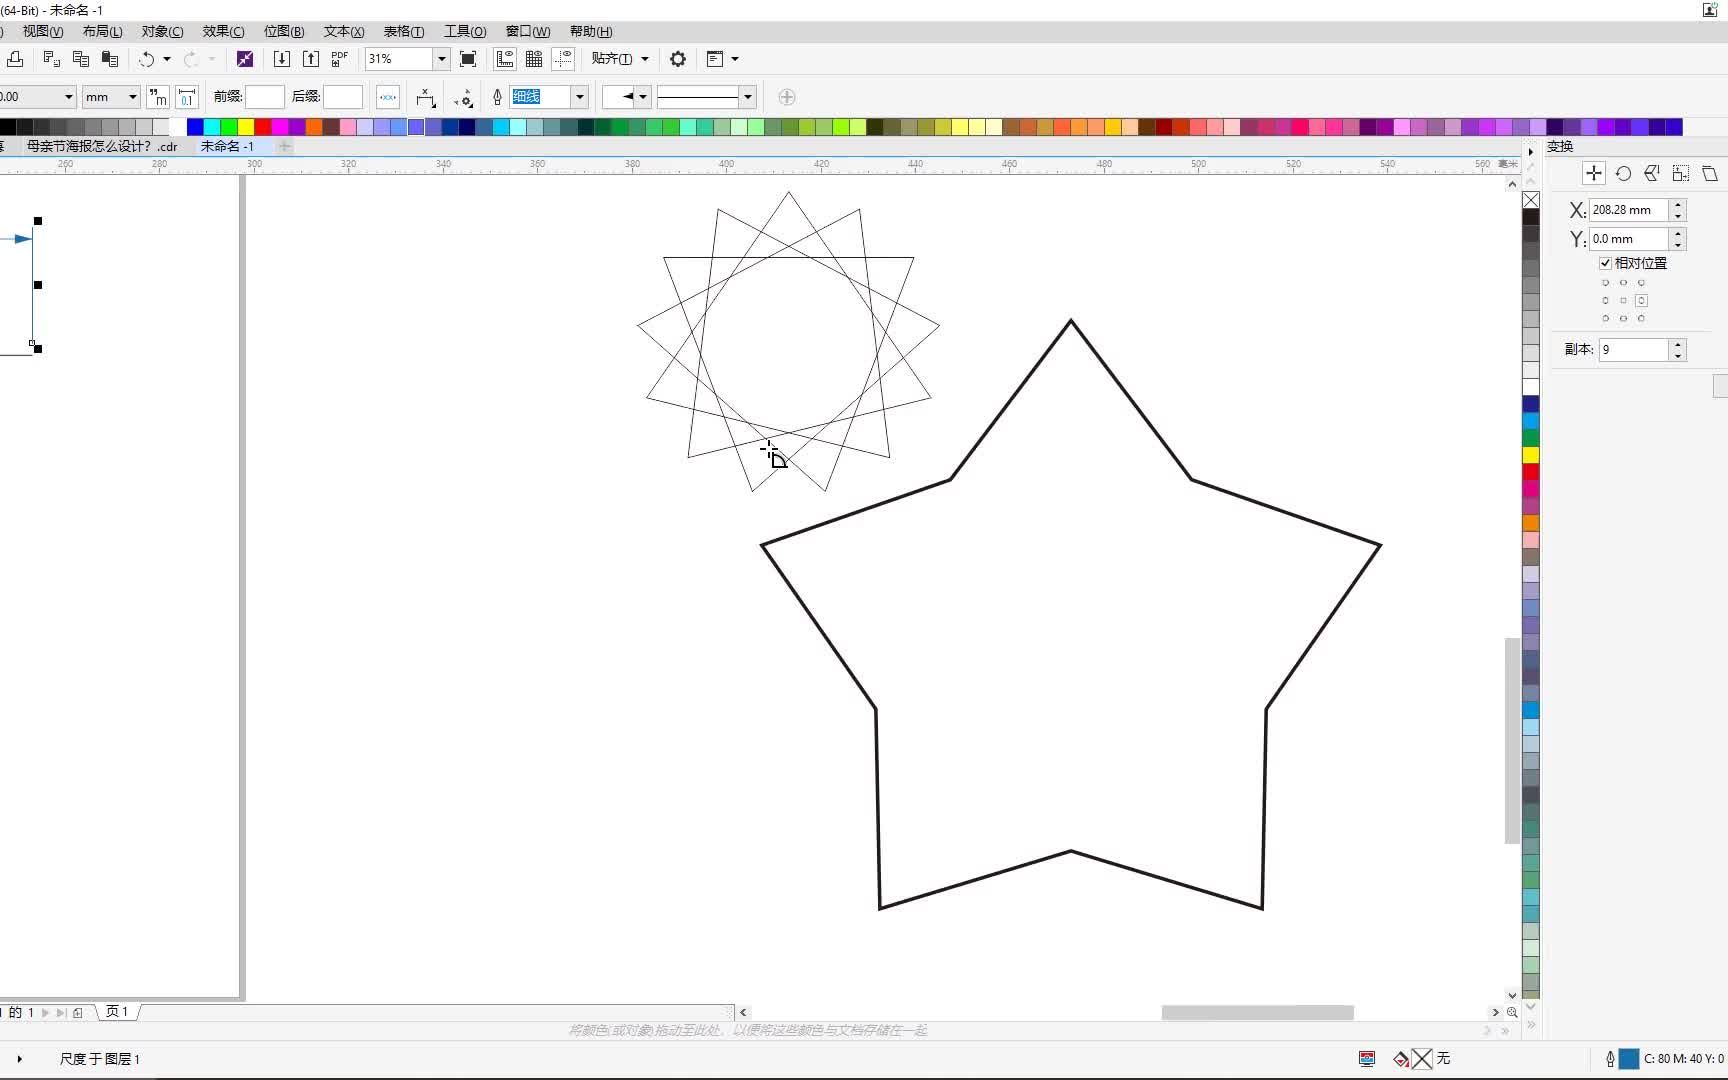The width and height of the screenshot is (1728, 1080).
Task: Toggle the show grid icon
Action: point(534,59)
